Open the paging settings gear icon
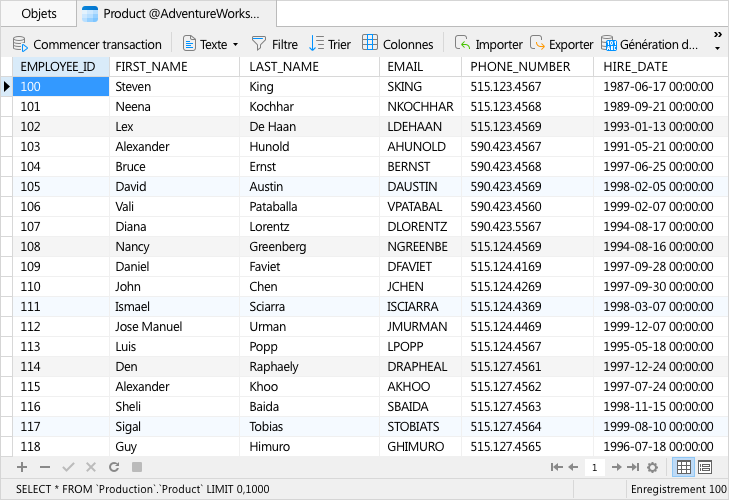The image size is (729, 500). (x=653, y=467)
